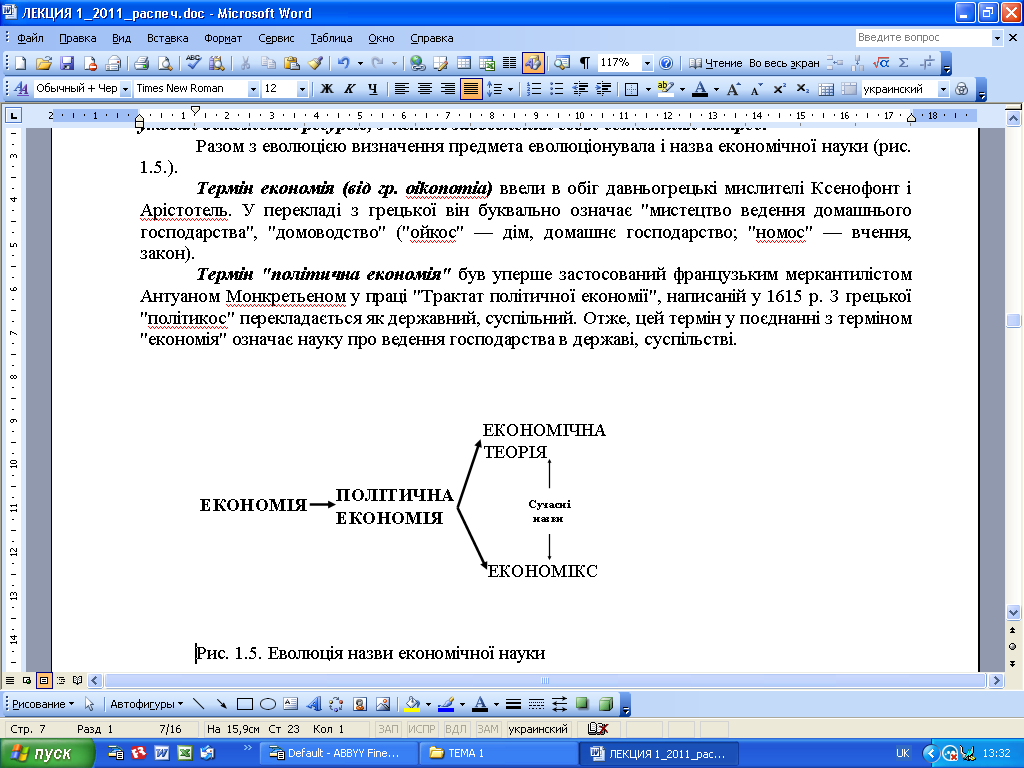Toggle bold formatting Ж
This screenshot has height=768, width=1024.
[327, 89]
